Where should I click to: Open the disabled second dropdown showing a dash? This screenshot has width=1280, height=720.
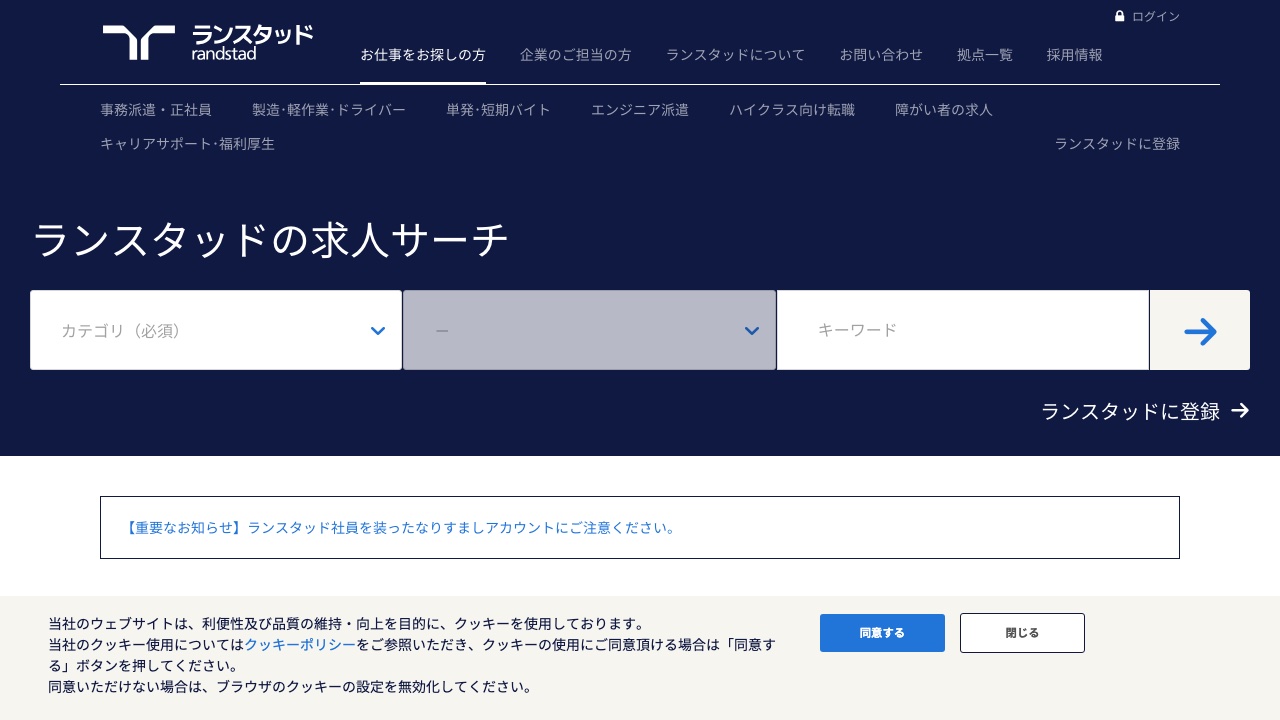tap(589, 330)
